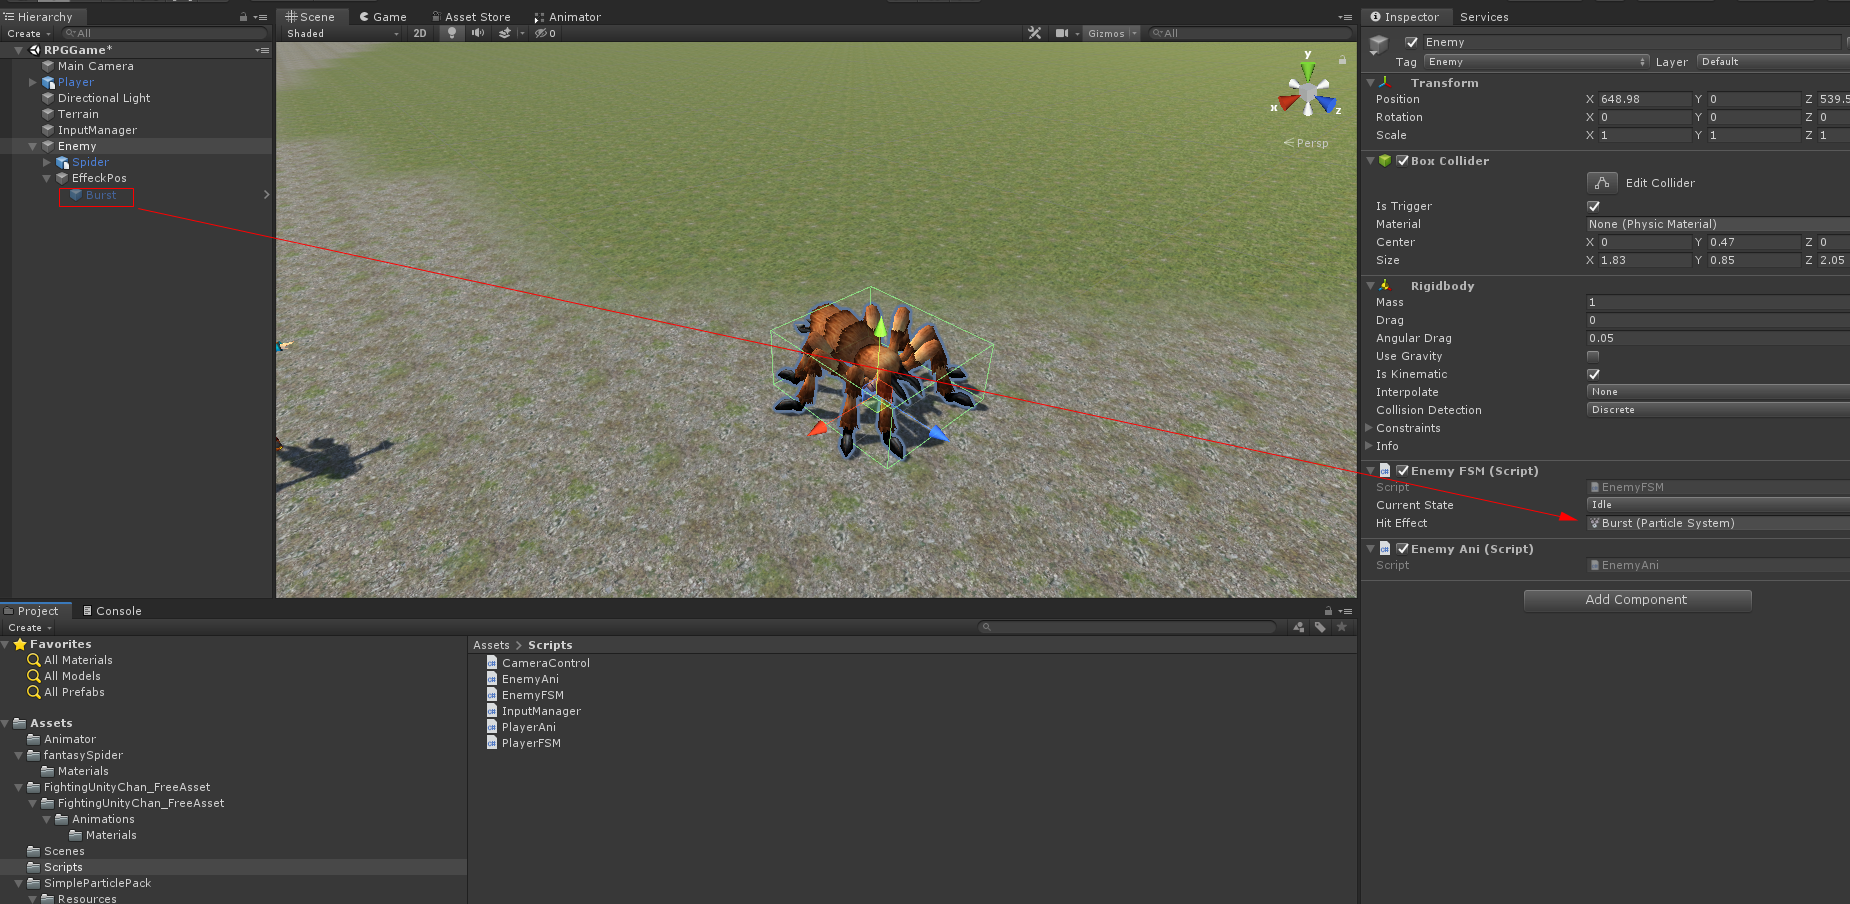Open the Project panel Create menu
The width and height of the screenshot is (1850, 904).
coord(29,628)
